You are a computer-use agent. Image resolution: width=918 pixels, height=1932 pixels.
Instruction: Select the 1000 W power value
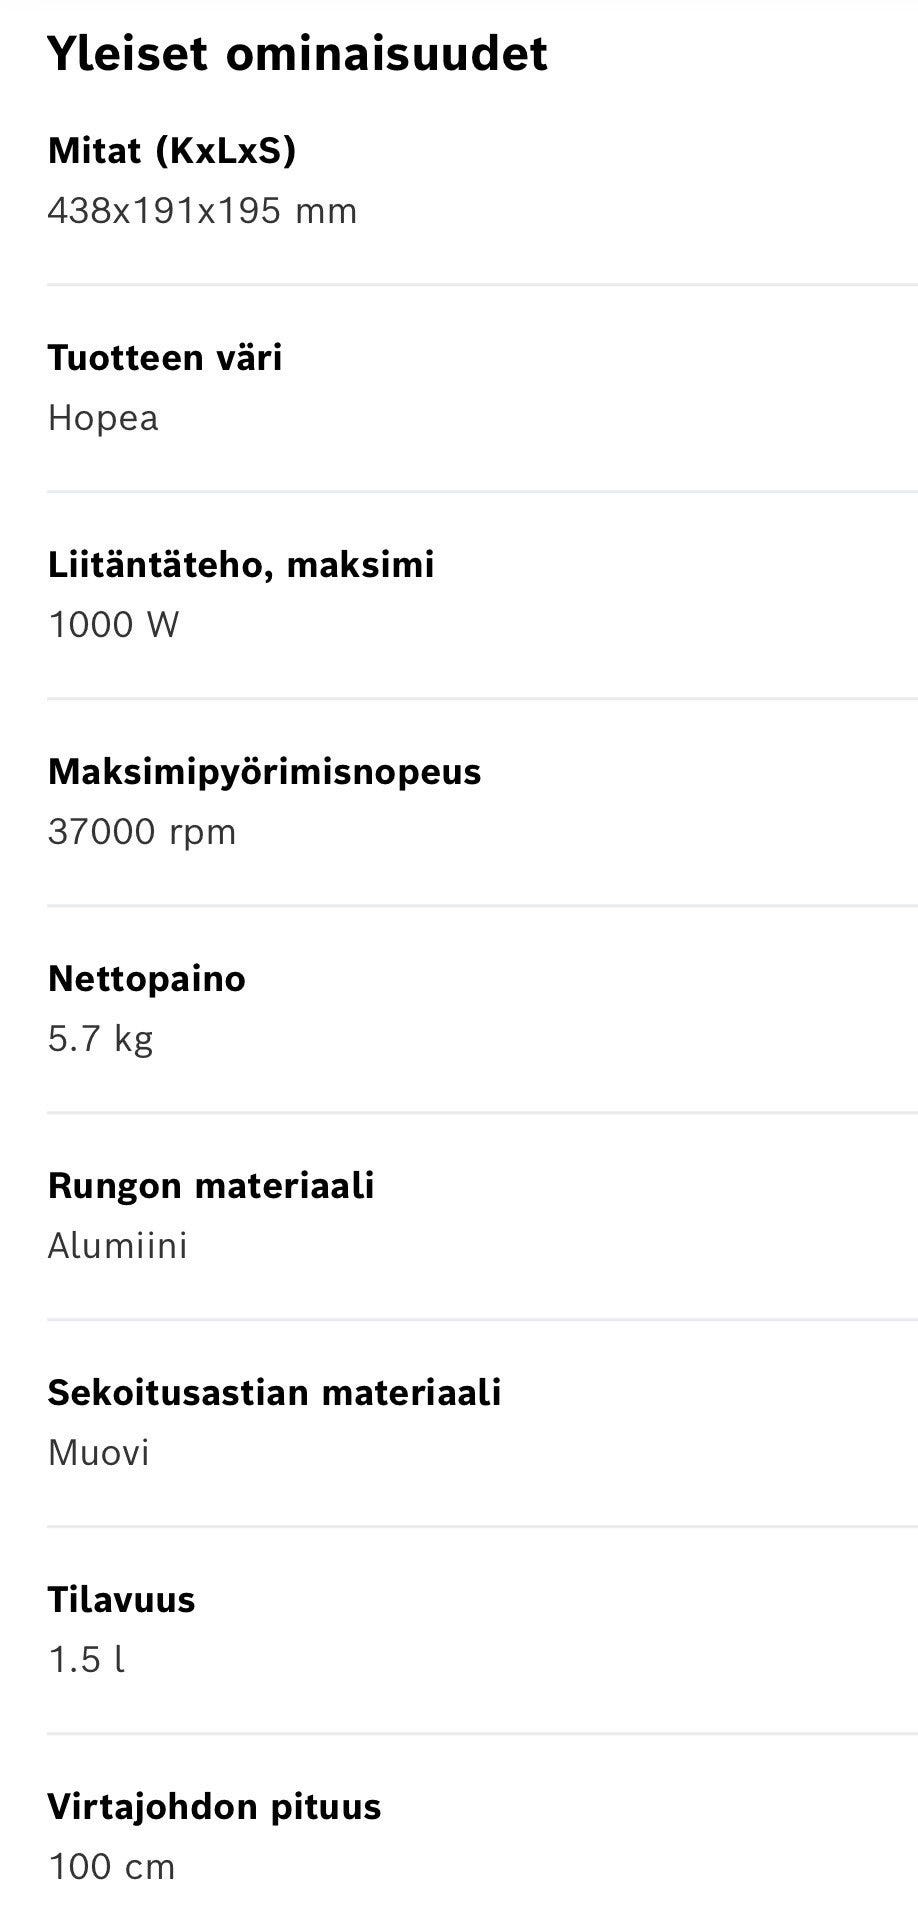pyautogui.click(x=113, y=625)
